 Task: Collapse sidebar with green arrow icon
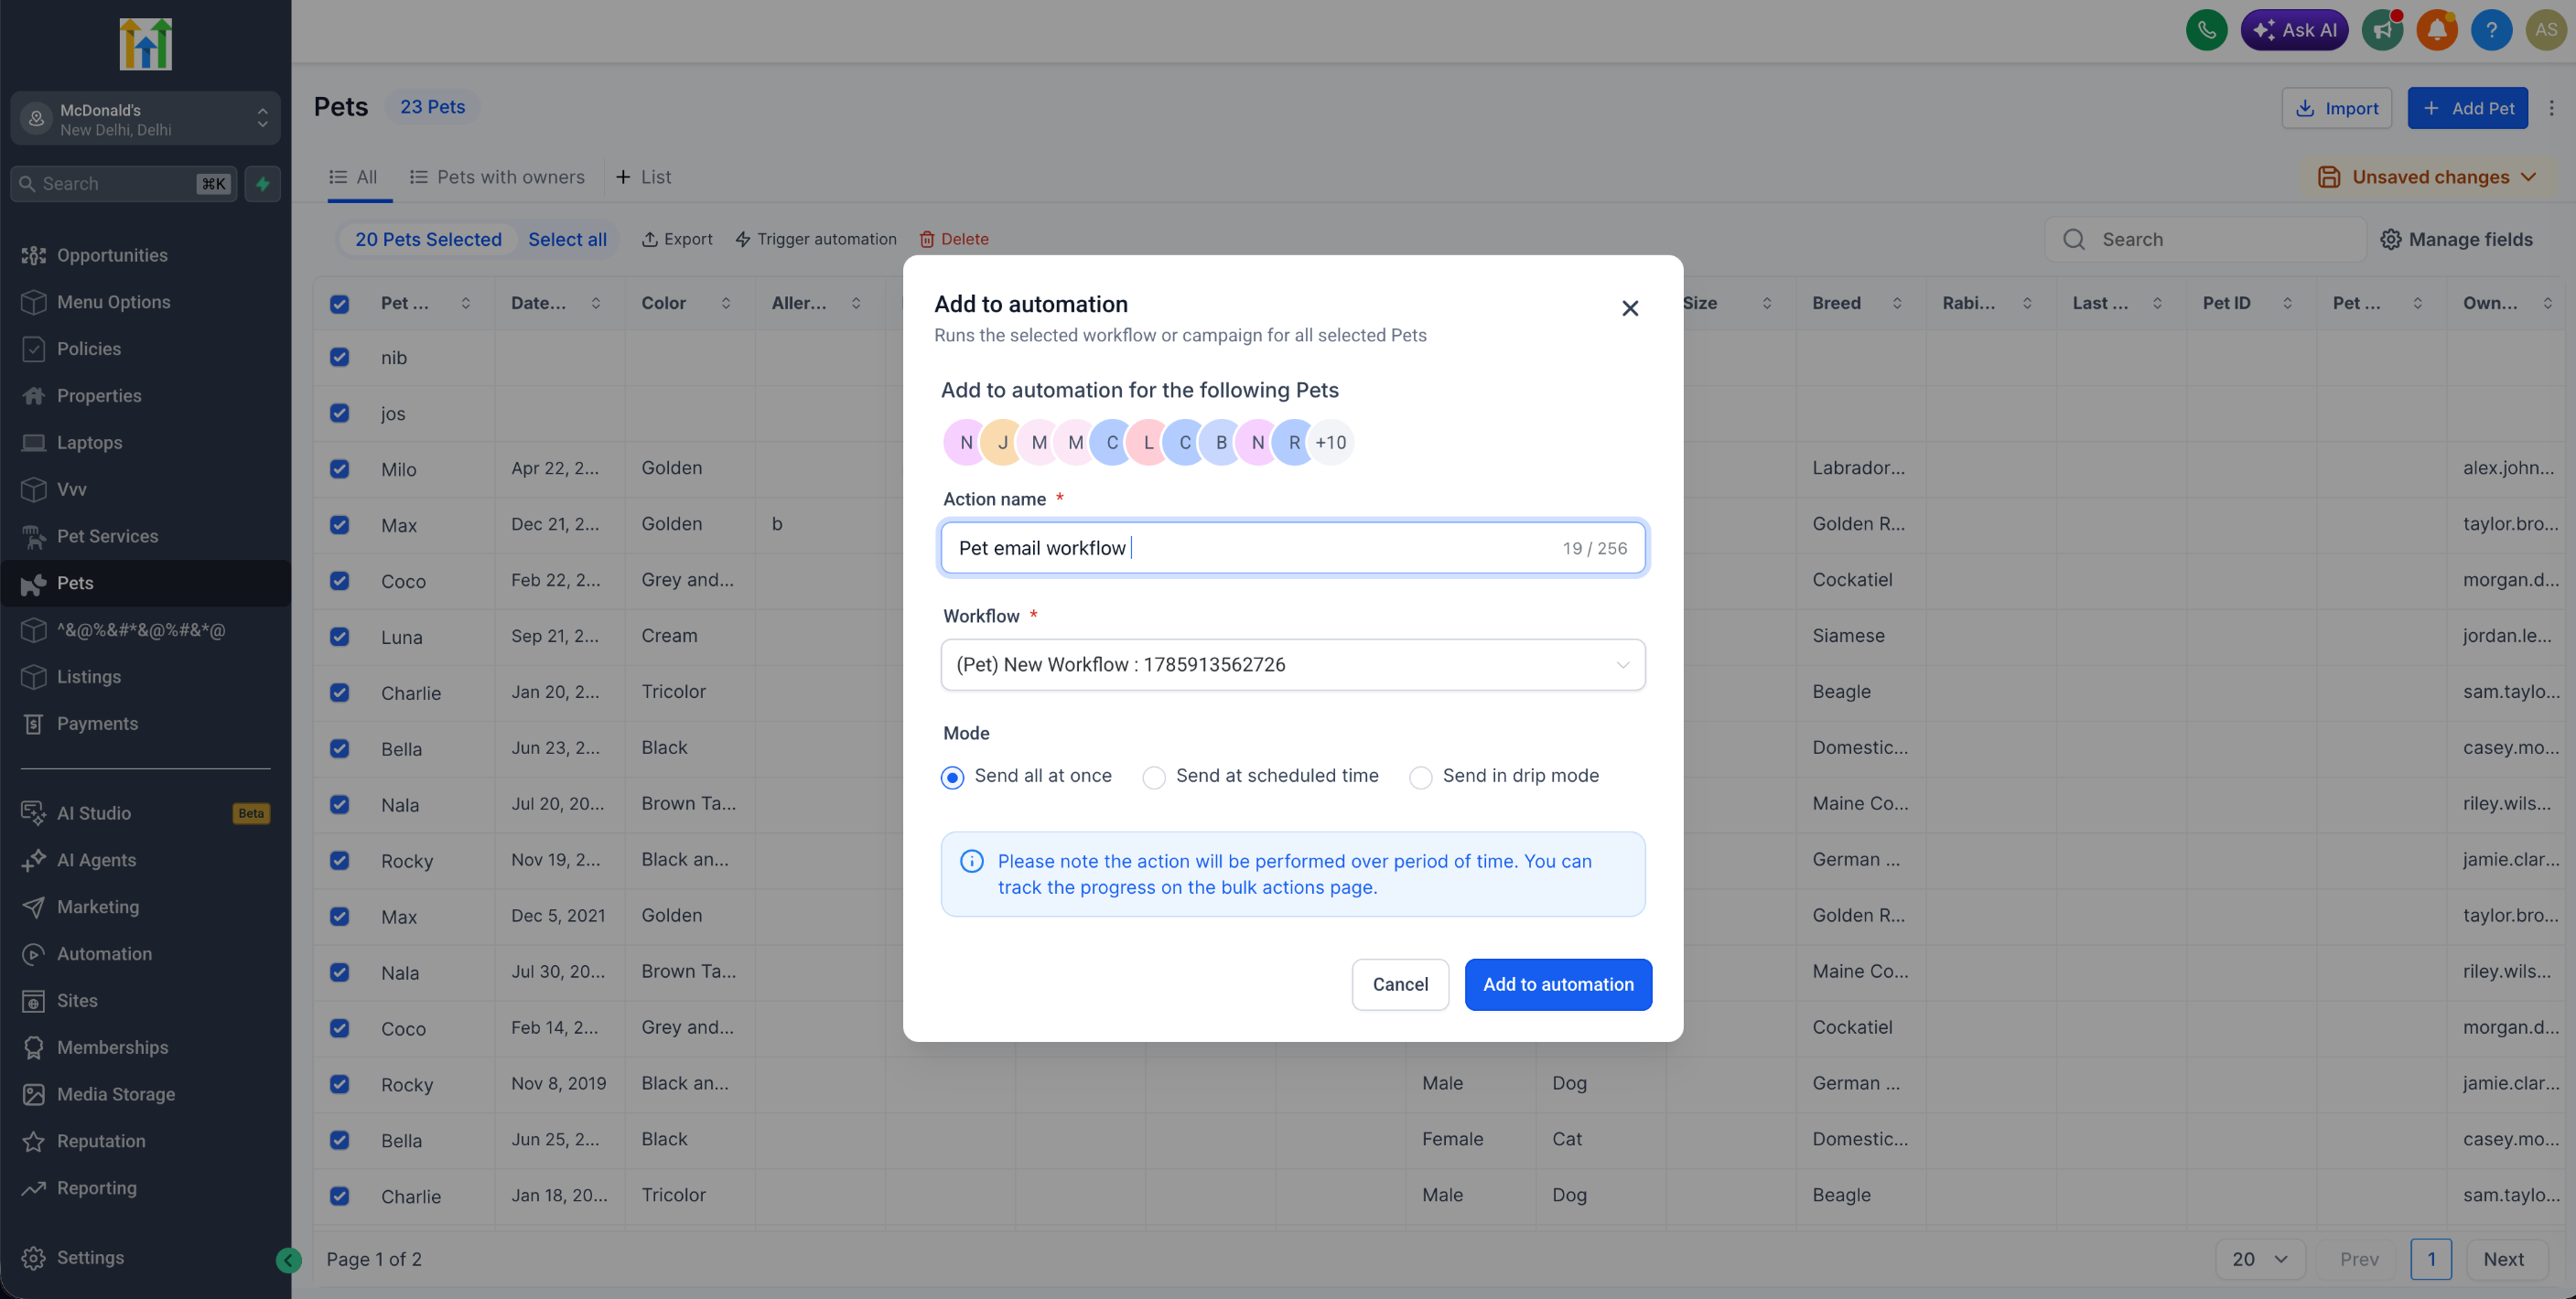click(288, 1260)
